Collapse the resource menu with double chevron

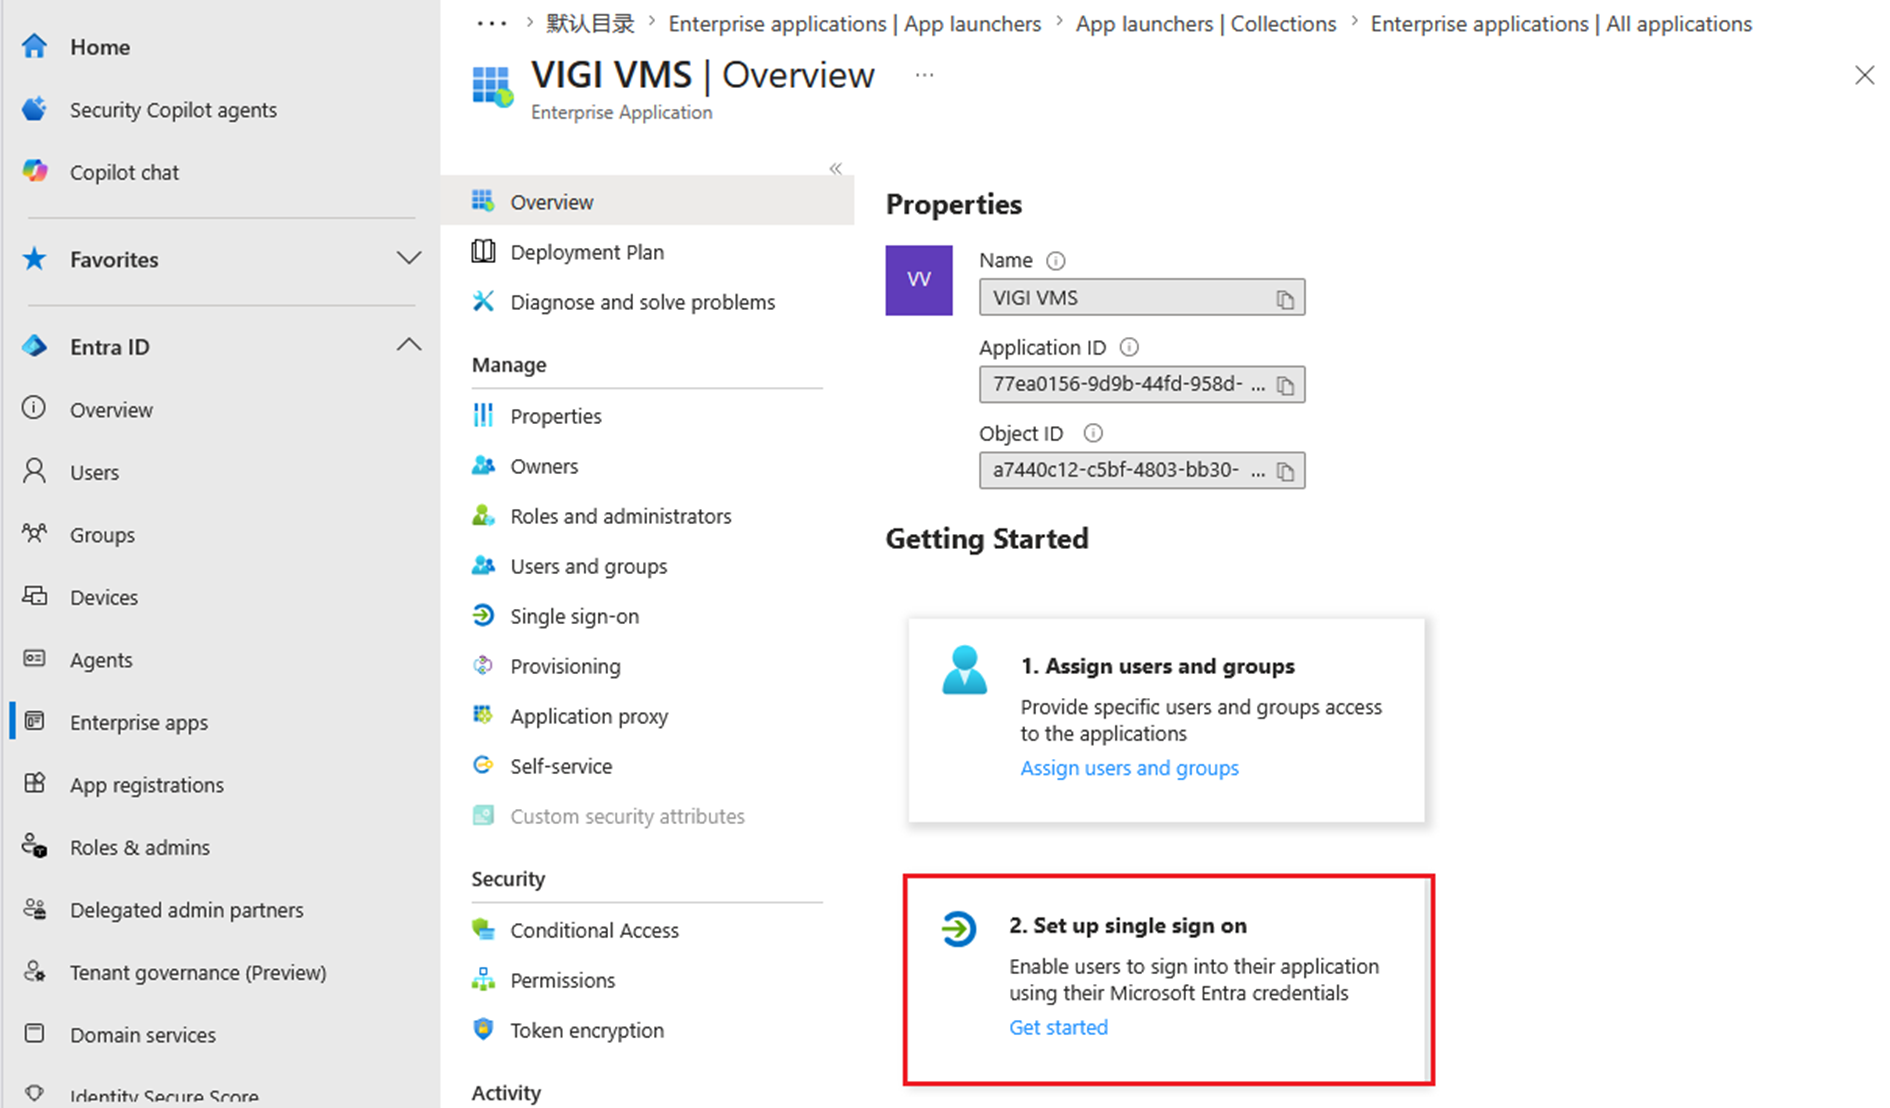point(835,168)
